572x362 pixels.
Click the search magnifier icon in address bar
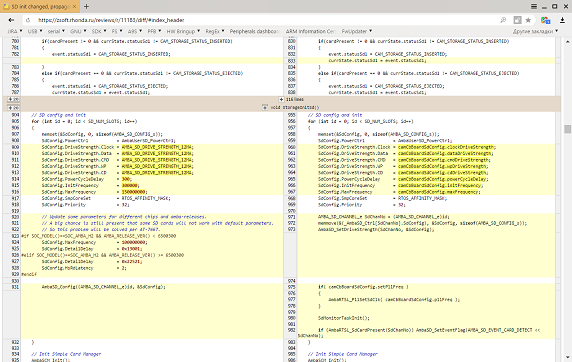click(x=503, y=20)
